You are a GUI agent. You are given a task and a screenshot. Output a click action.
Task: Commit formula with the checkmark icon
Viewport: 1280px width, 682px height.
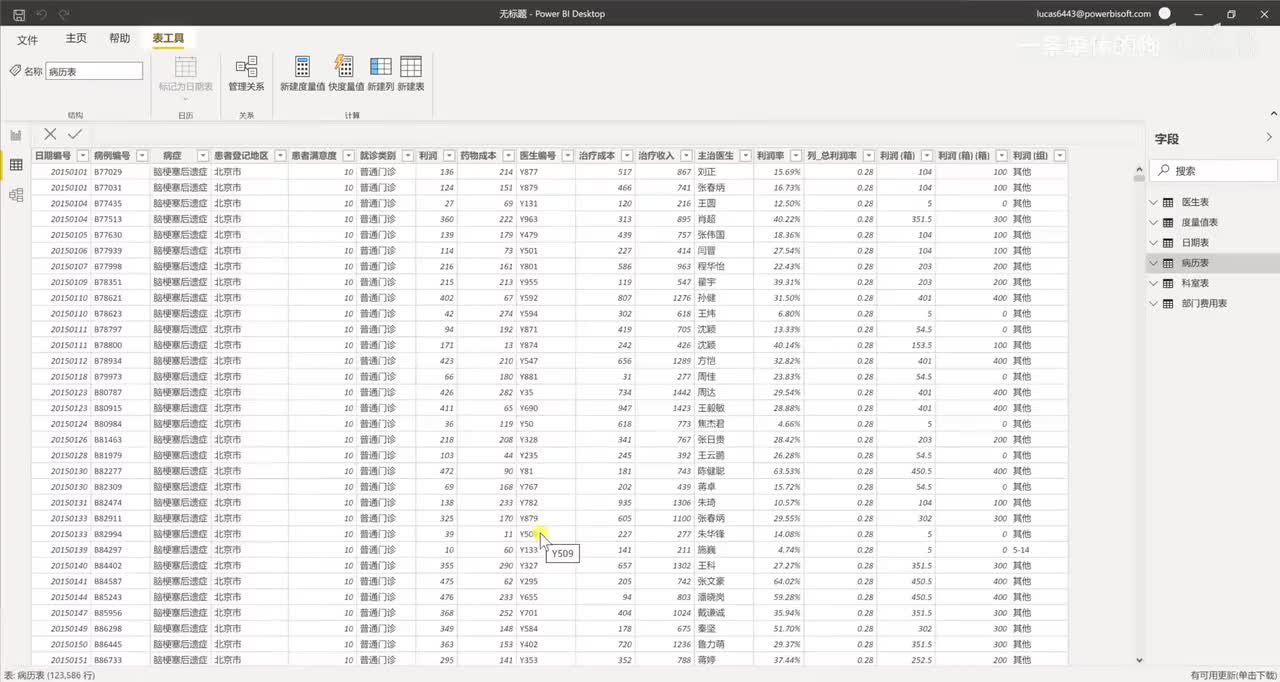pos(75,134)
